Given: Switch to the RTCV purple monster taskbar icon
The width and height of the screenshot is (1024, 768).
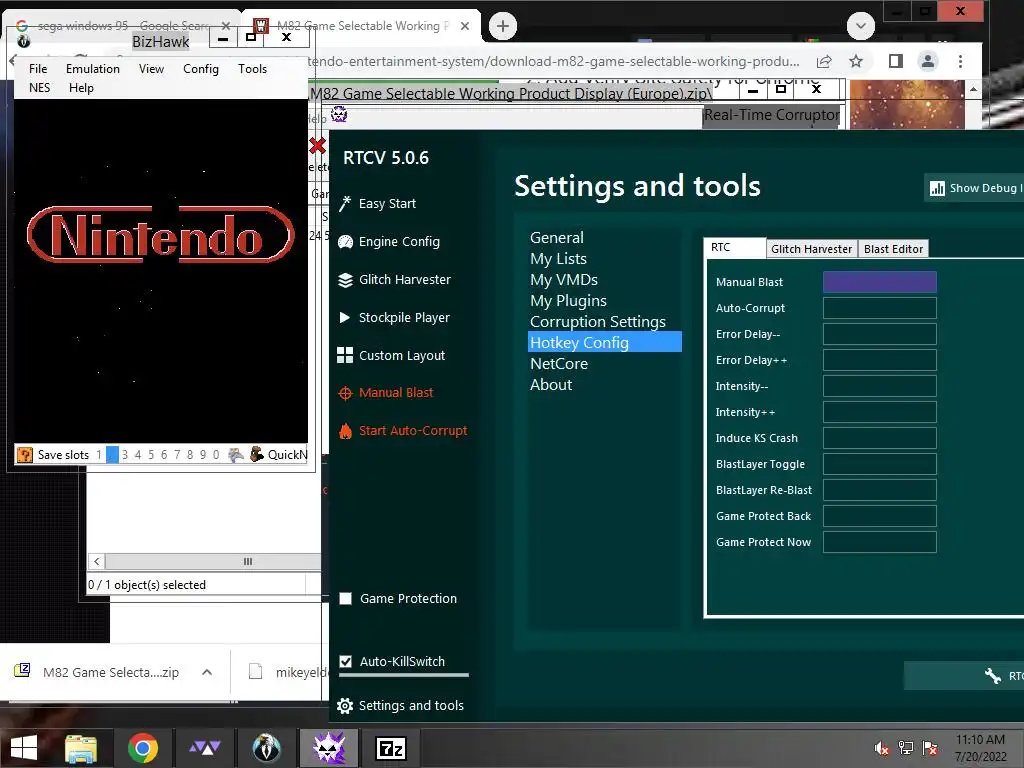Looking at the screenshot, I should point(329,748).
